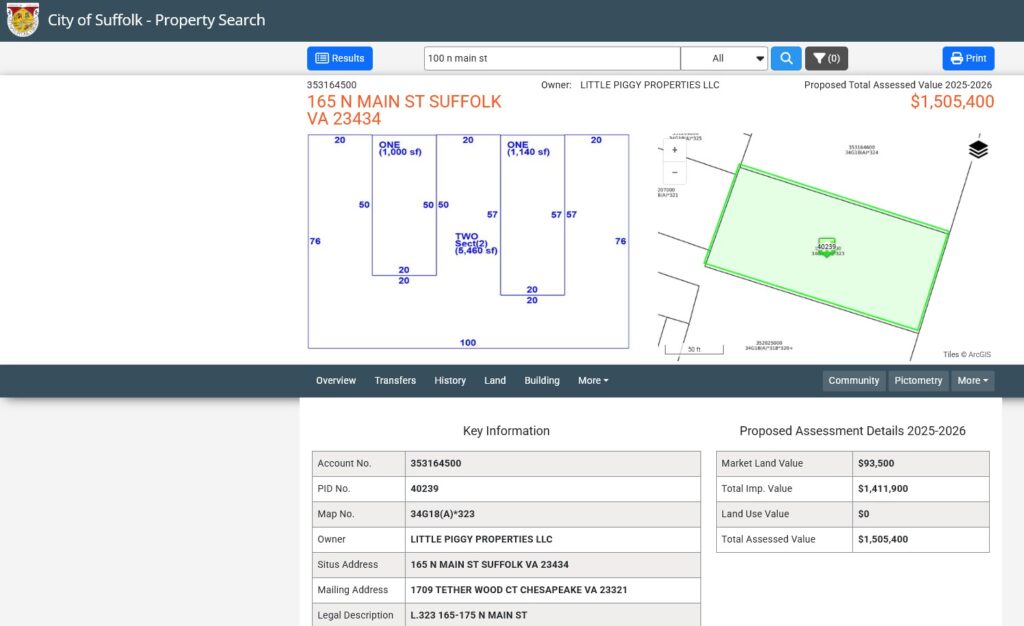Click the Key Information heading

click(x=506, y=431)
